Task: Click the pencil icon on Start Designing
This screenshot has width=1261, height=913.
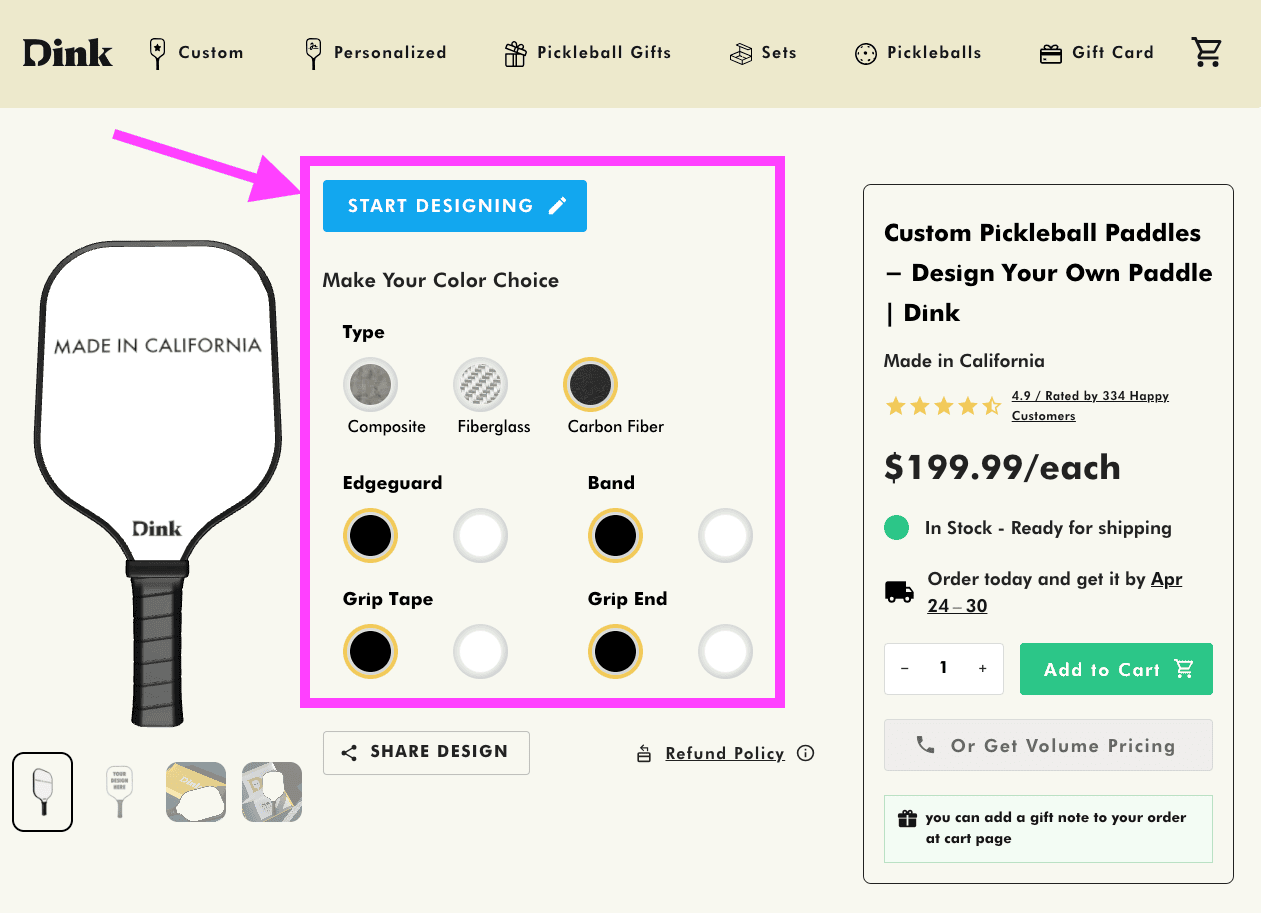Action: tap(557, 205)
